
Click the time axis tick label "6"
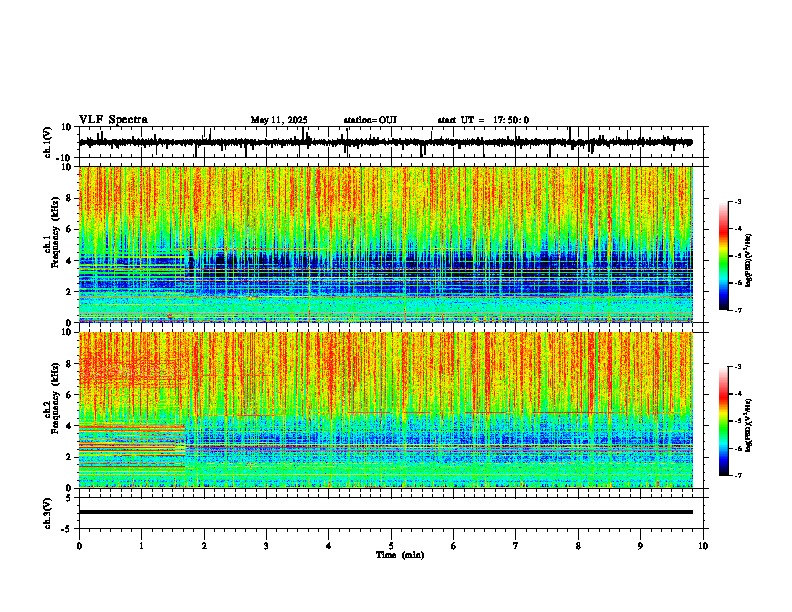pos(454,546)
